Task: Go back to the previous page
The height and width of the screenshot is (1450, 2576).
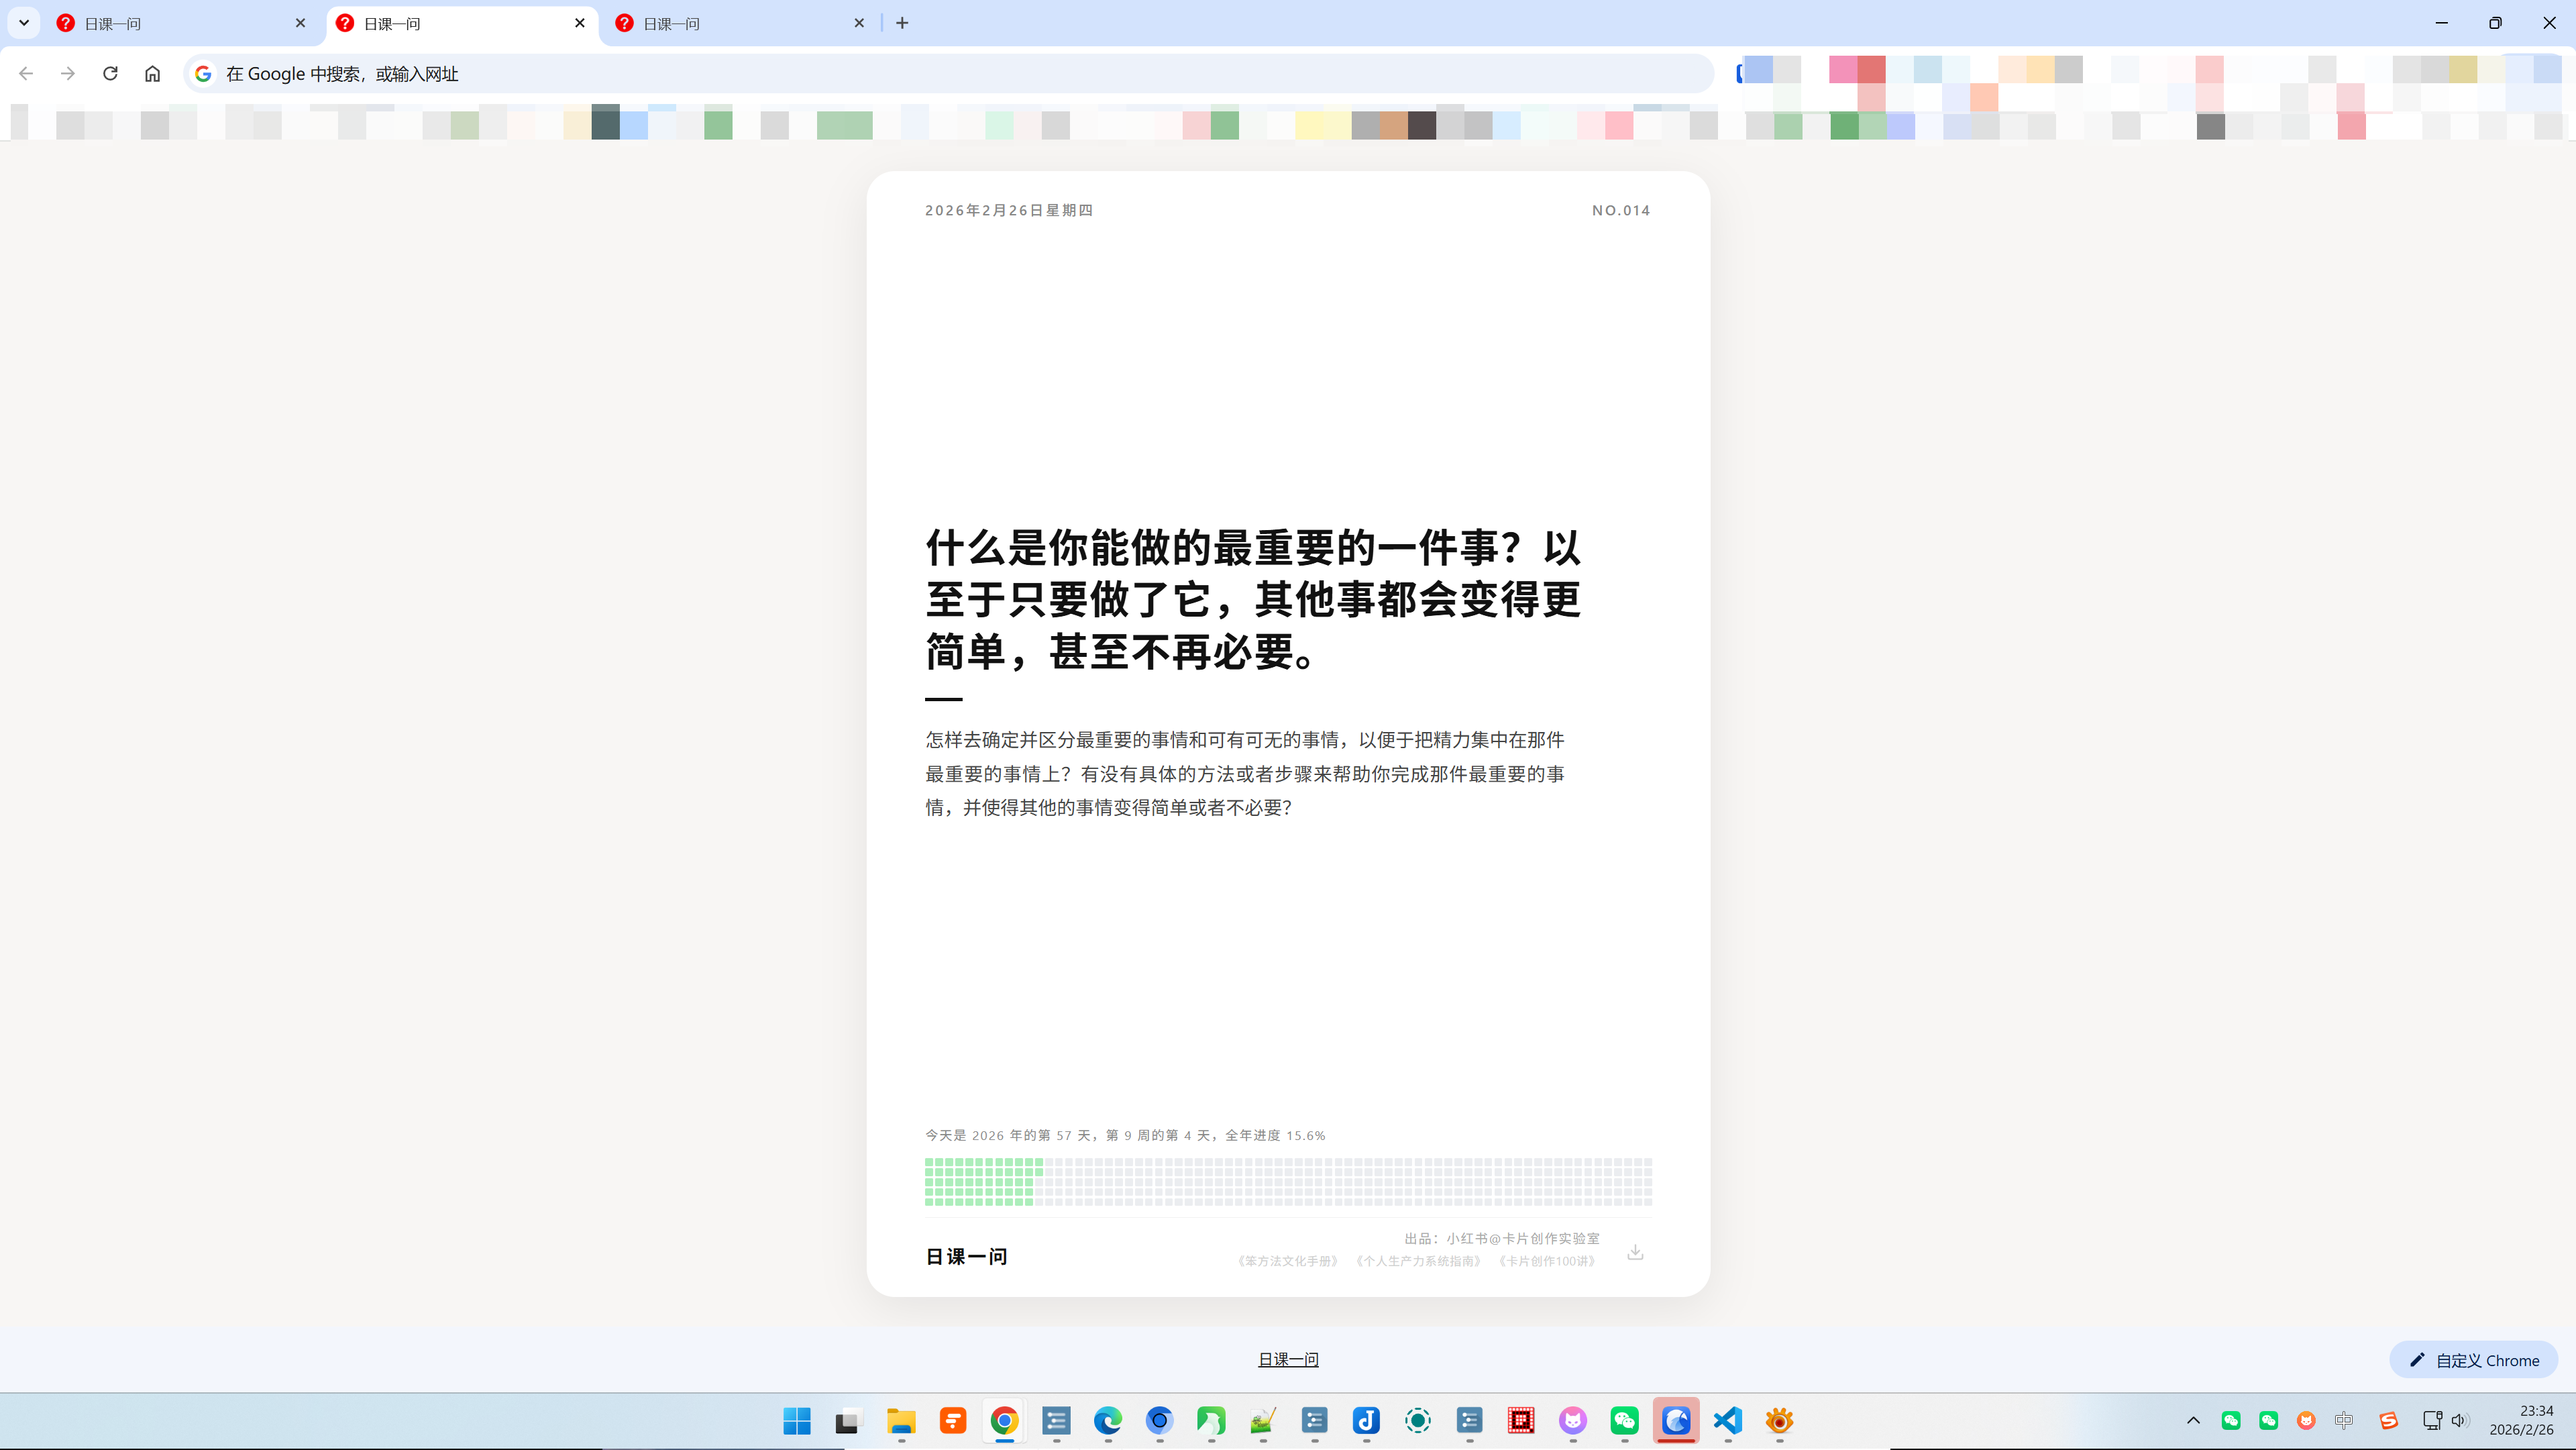Action: click(x=25, y=73)
